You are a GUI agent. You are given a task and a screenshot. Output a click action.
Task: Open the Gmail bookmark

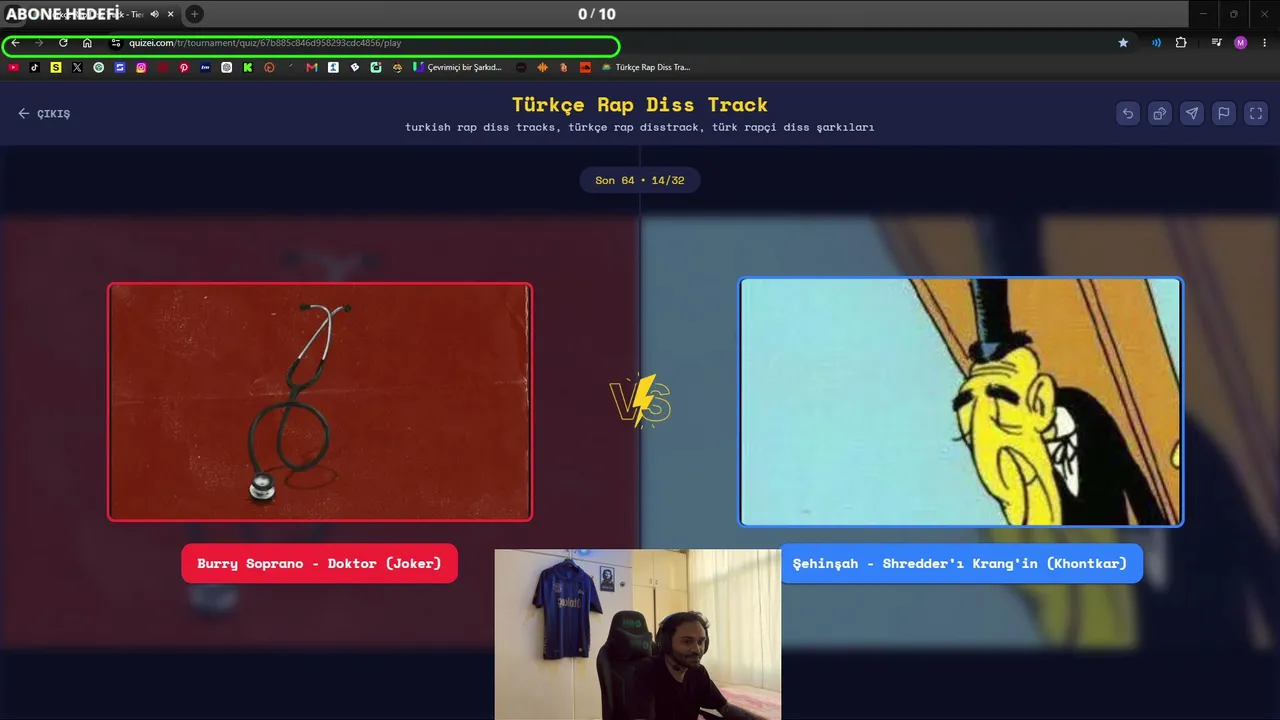(x=312, y=67)
